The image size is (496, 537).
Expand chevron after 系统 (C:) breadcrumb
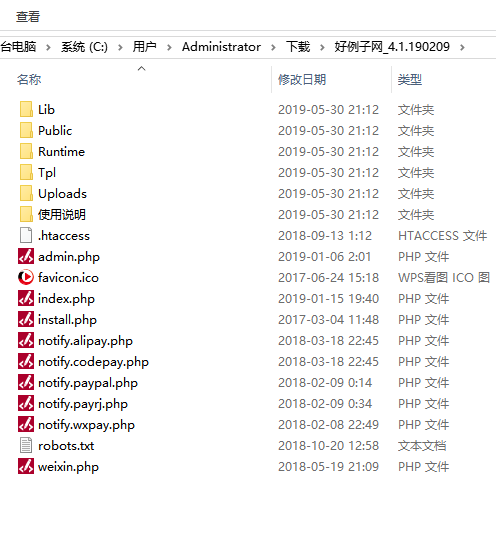point(120,47)
